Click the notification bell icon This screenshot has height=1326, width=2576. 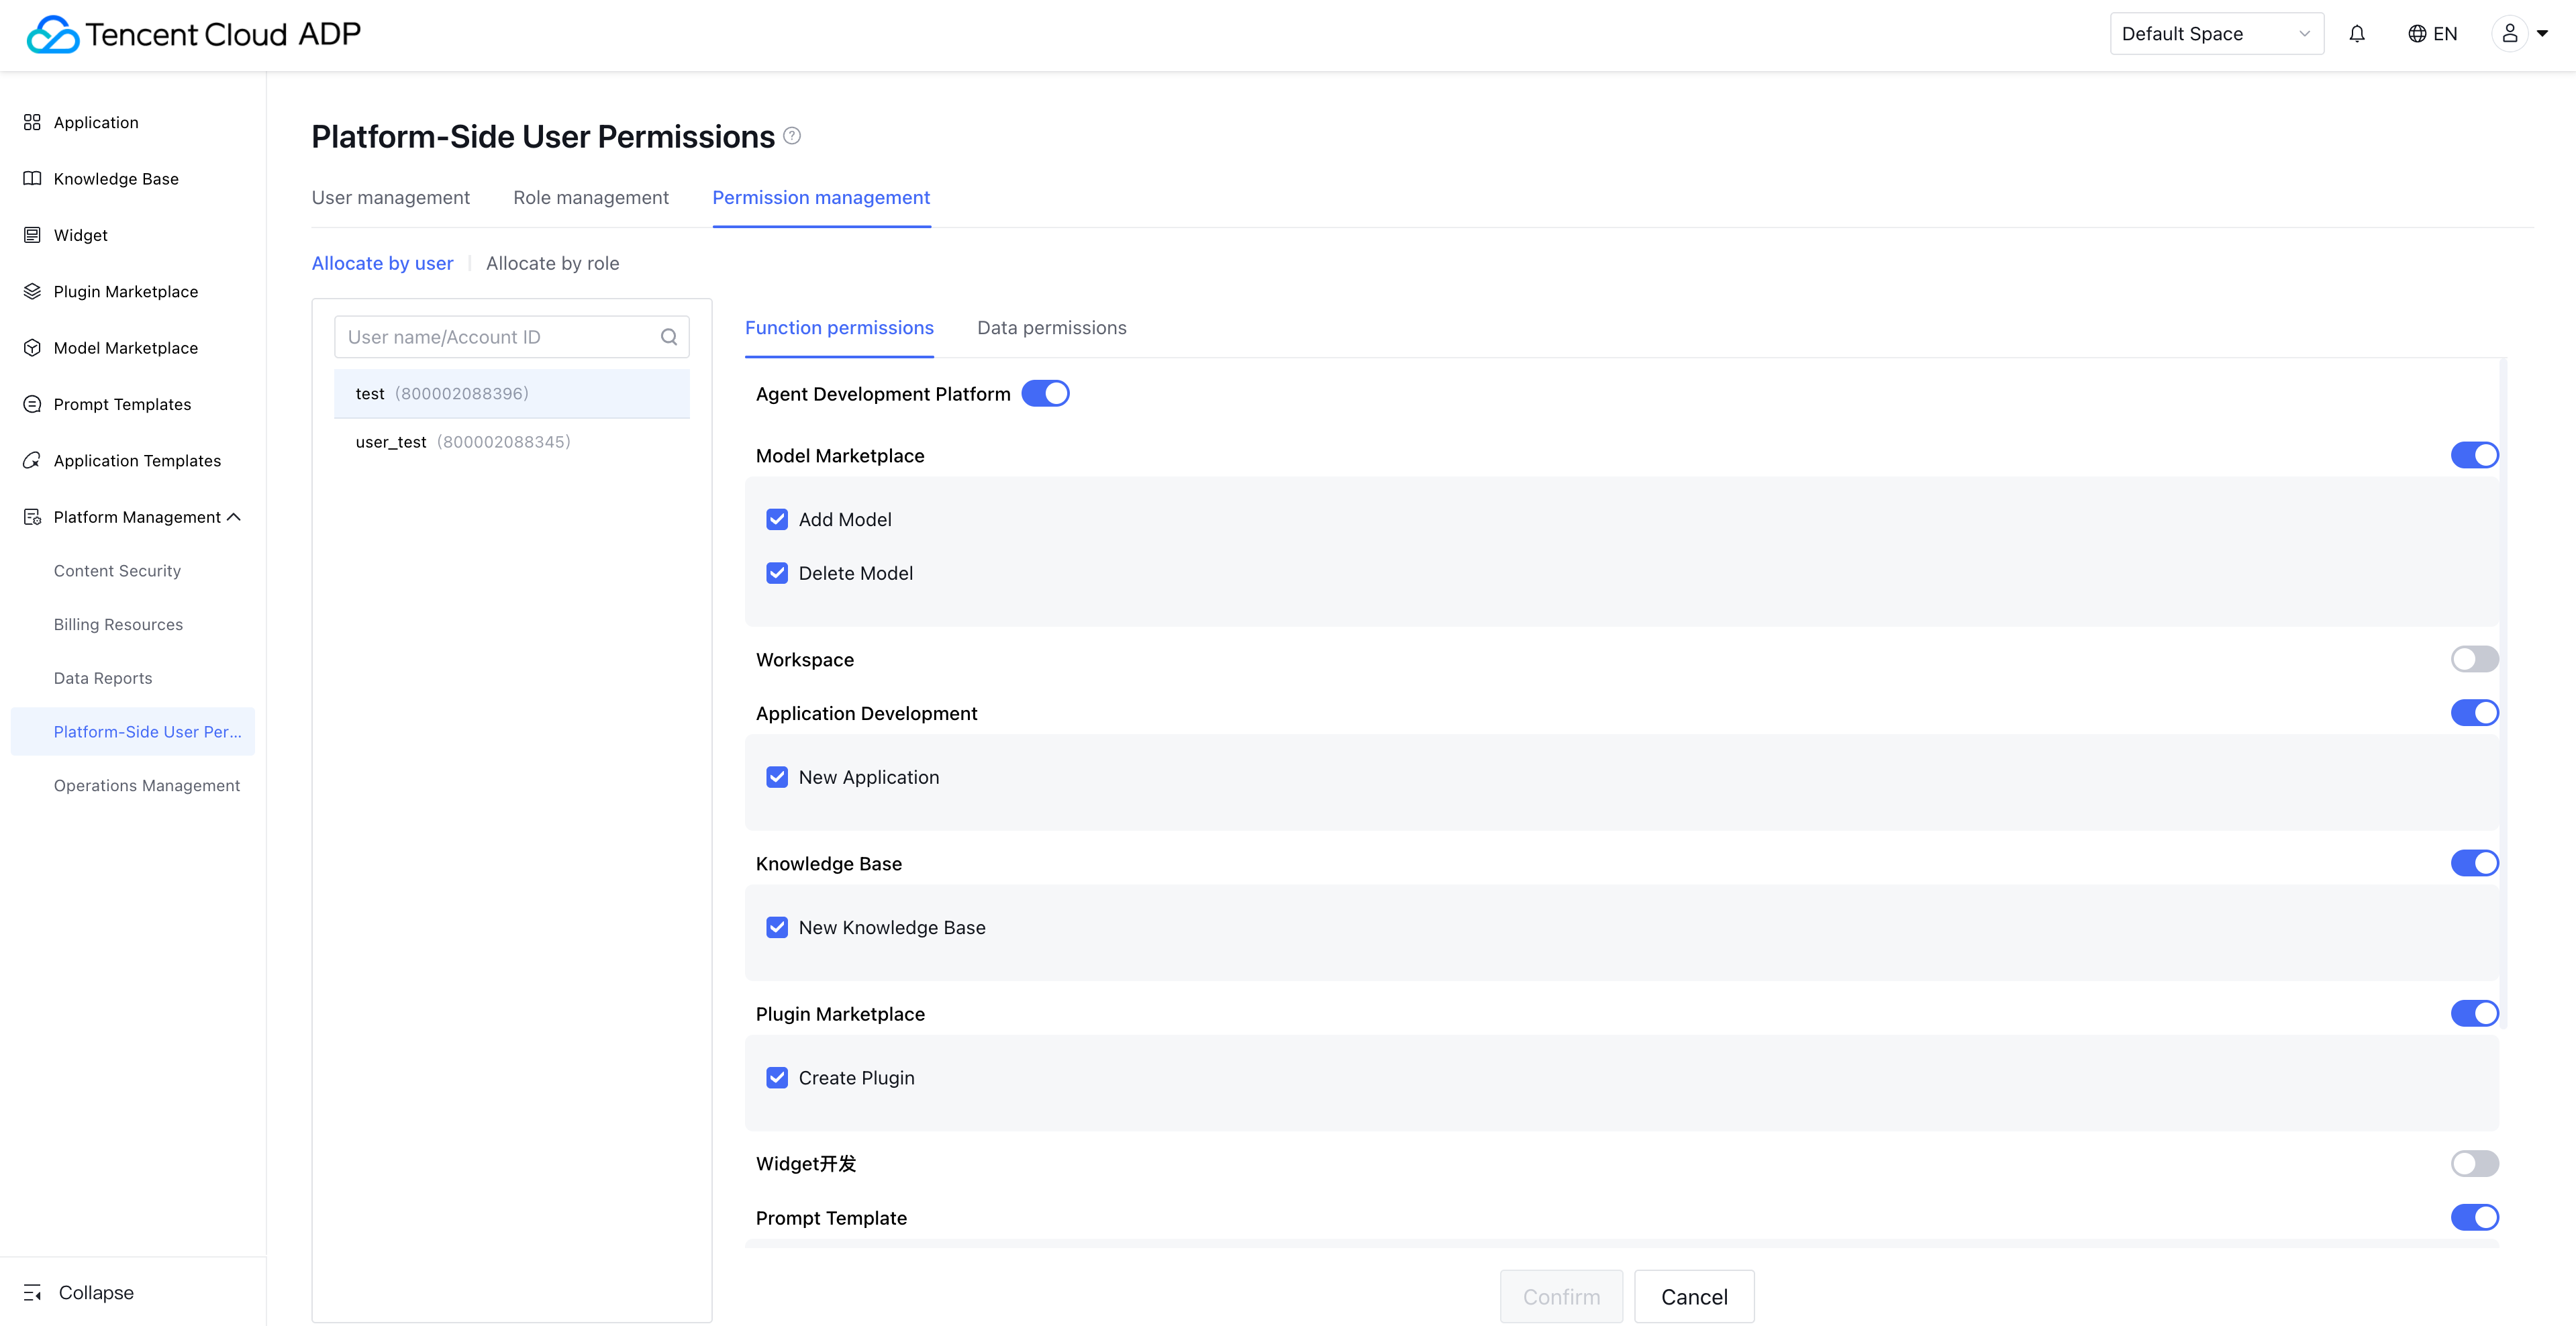2357,34
